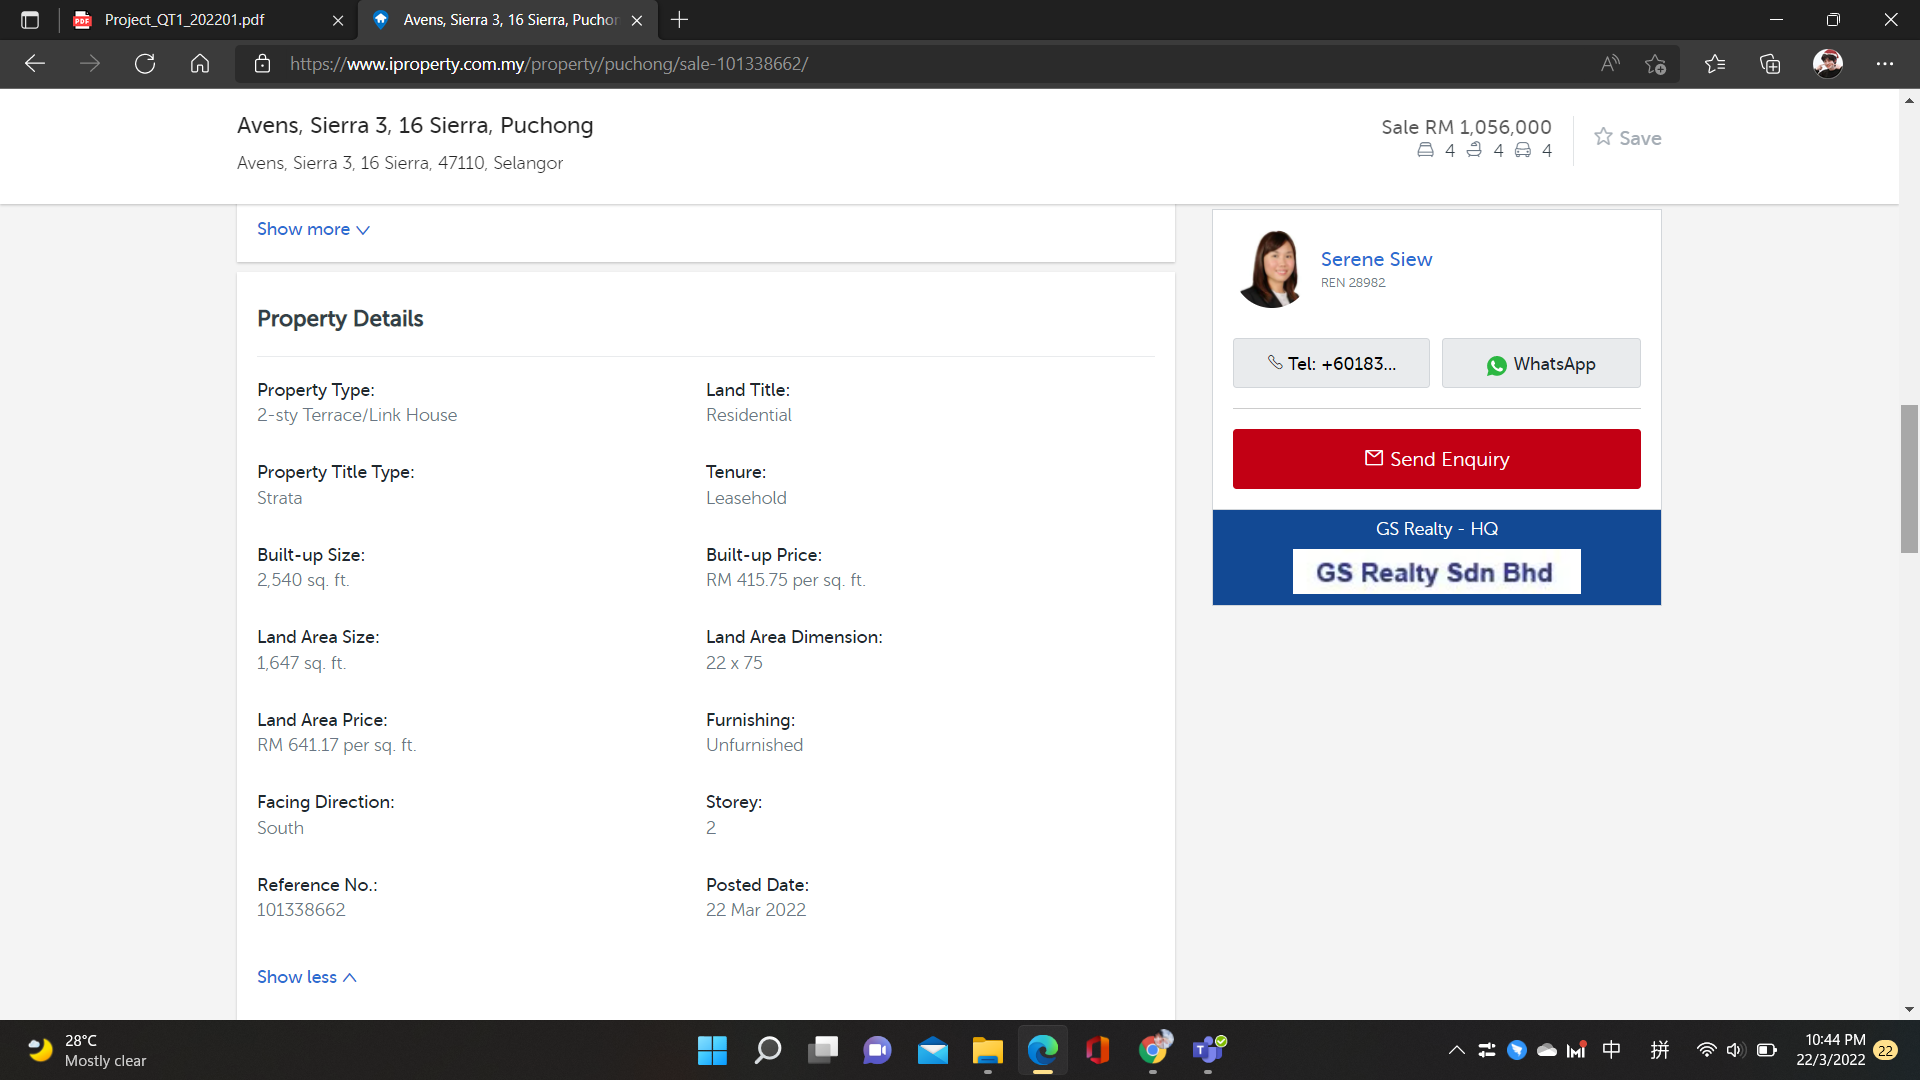The width and height of the screenshot is (1920, 1080).
Task: Open the Favorites list icon
Action: point(1715,64)
